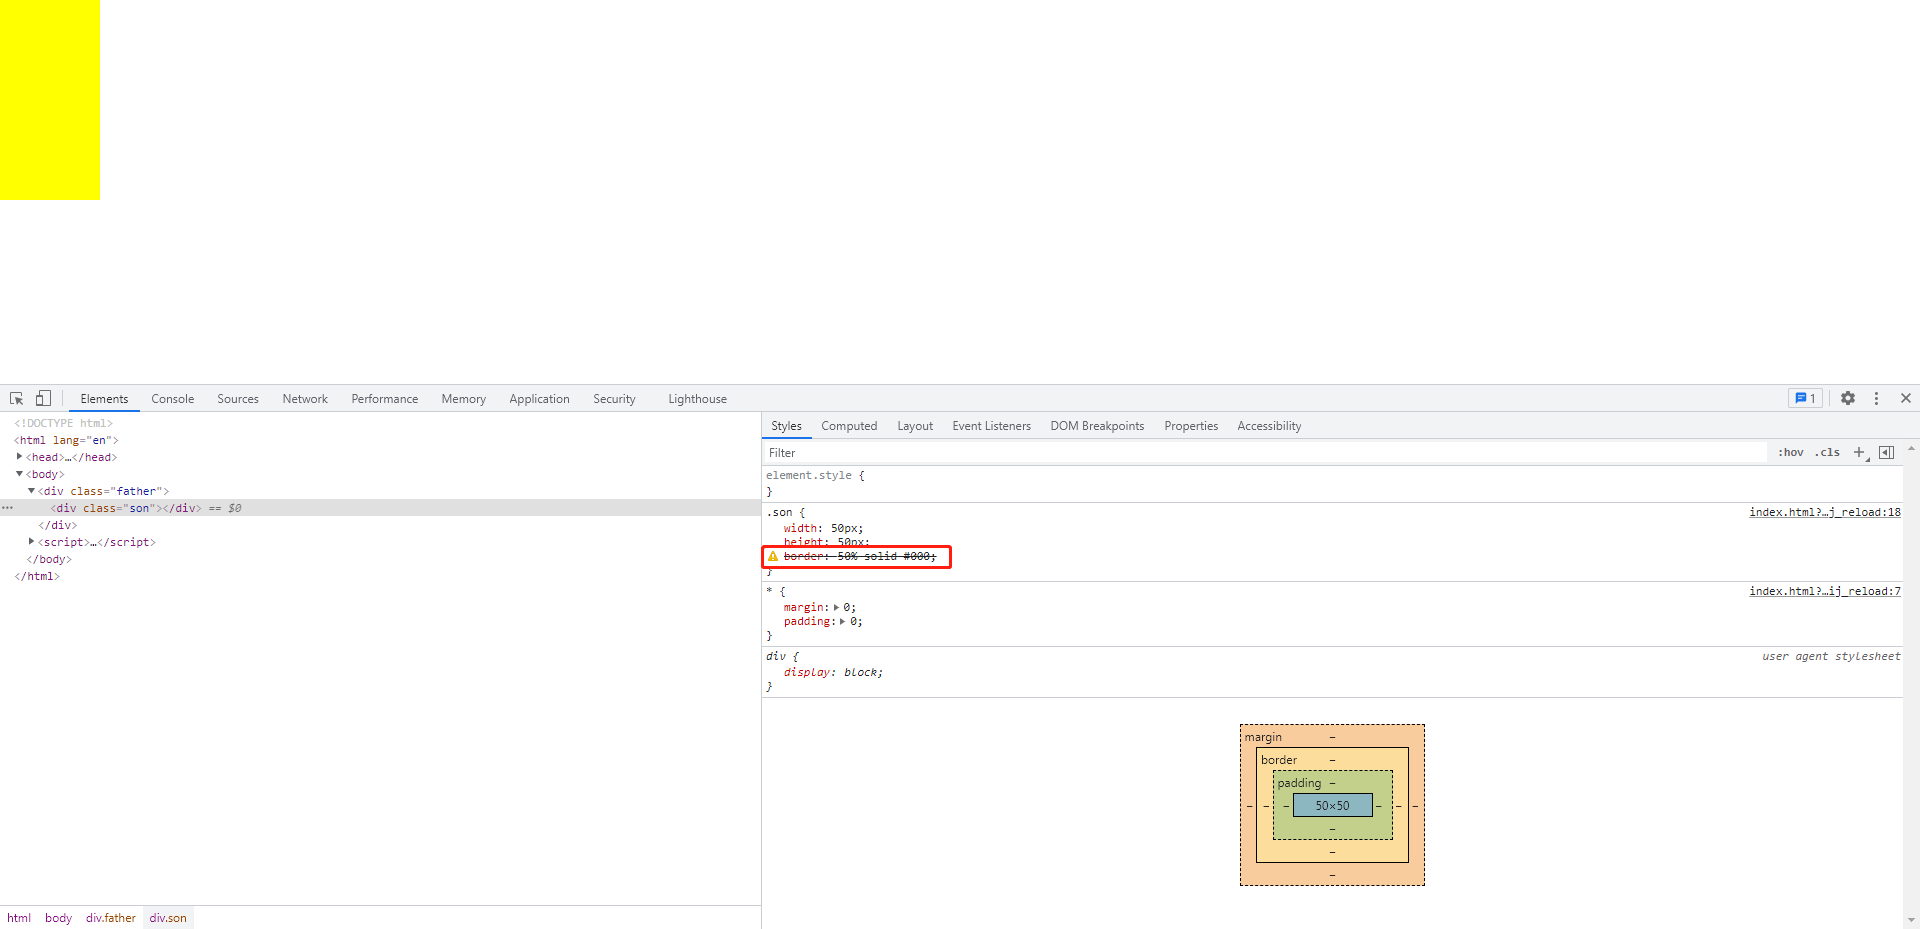
Task: Select the Event Listeners sub-tab
Action: (991, 426)
